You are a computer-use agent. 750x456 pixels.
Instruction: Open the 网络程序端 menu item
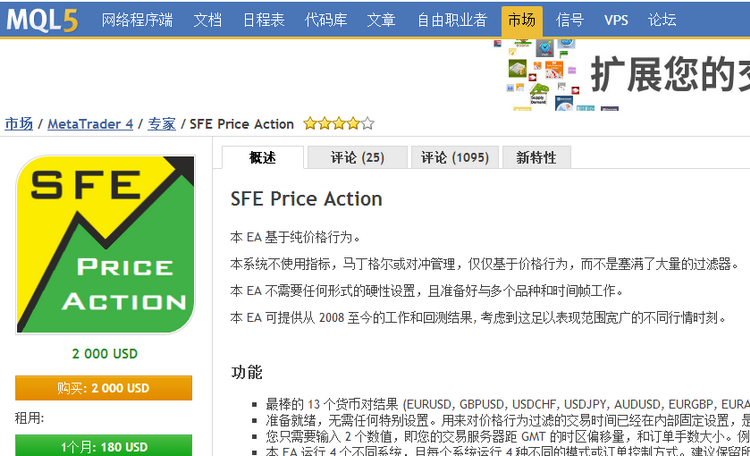[137, 20]
